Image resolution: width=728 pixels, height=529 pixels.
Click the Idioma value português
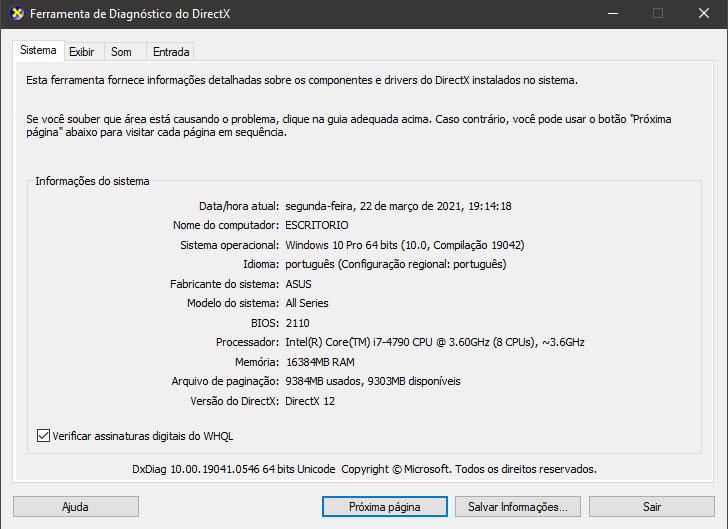point(396,264)
